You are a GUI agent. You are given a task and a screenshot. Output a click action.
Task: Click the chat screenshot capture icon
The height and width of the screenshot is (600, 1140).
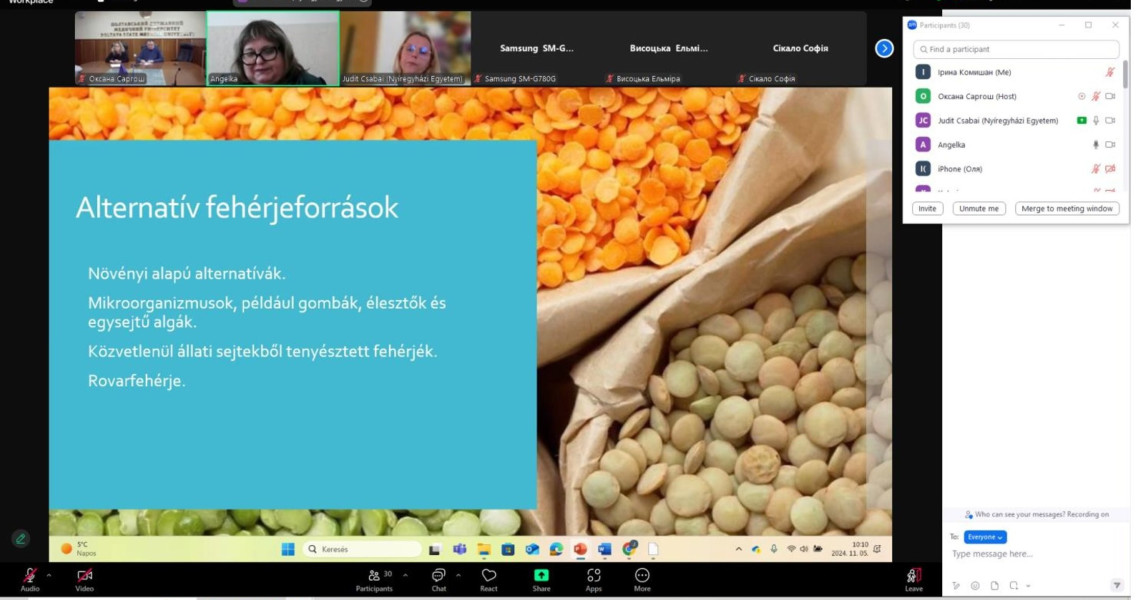pos(1013,585)
